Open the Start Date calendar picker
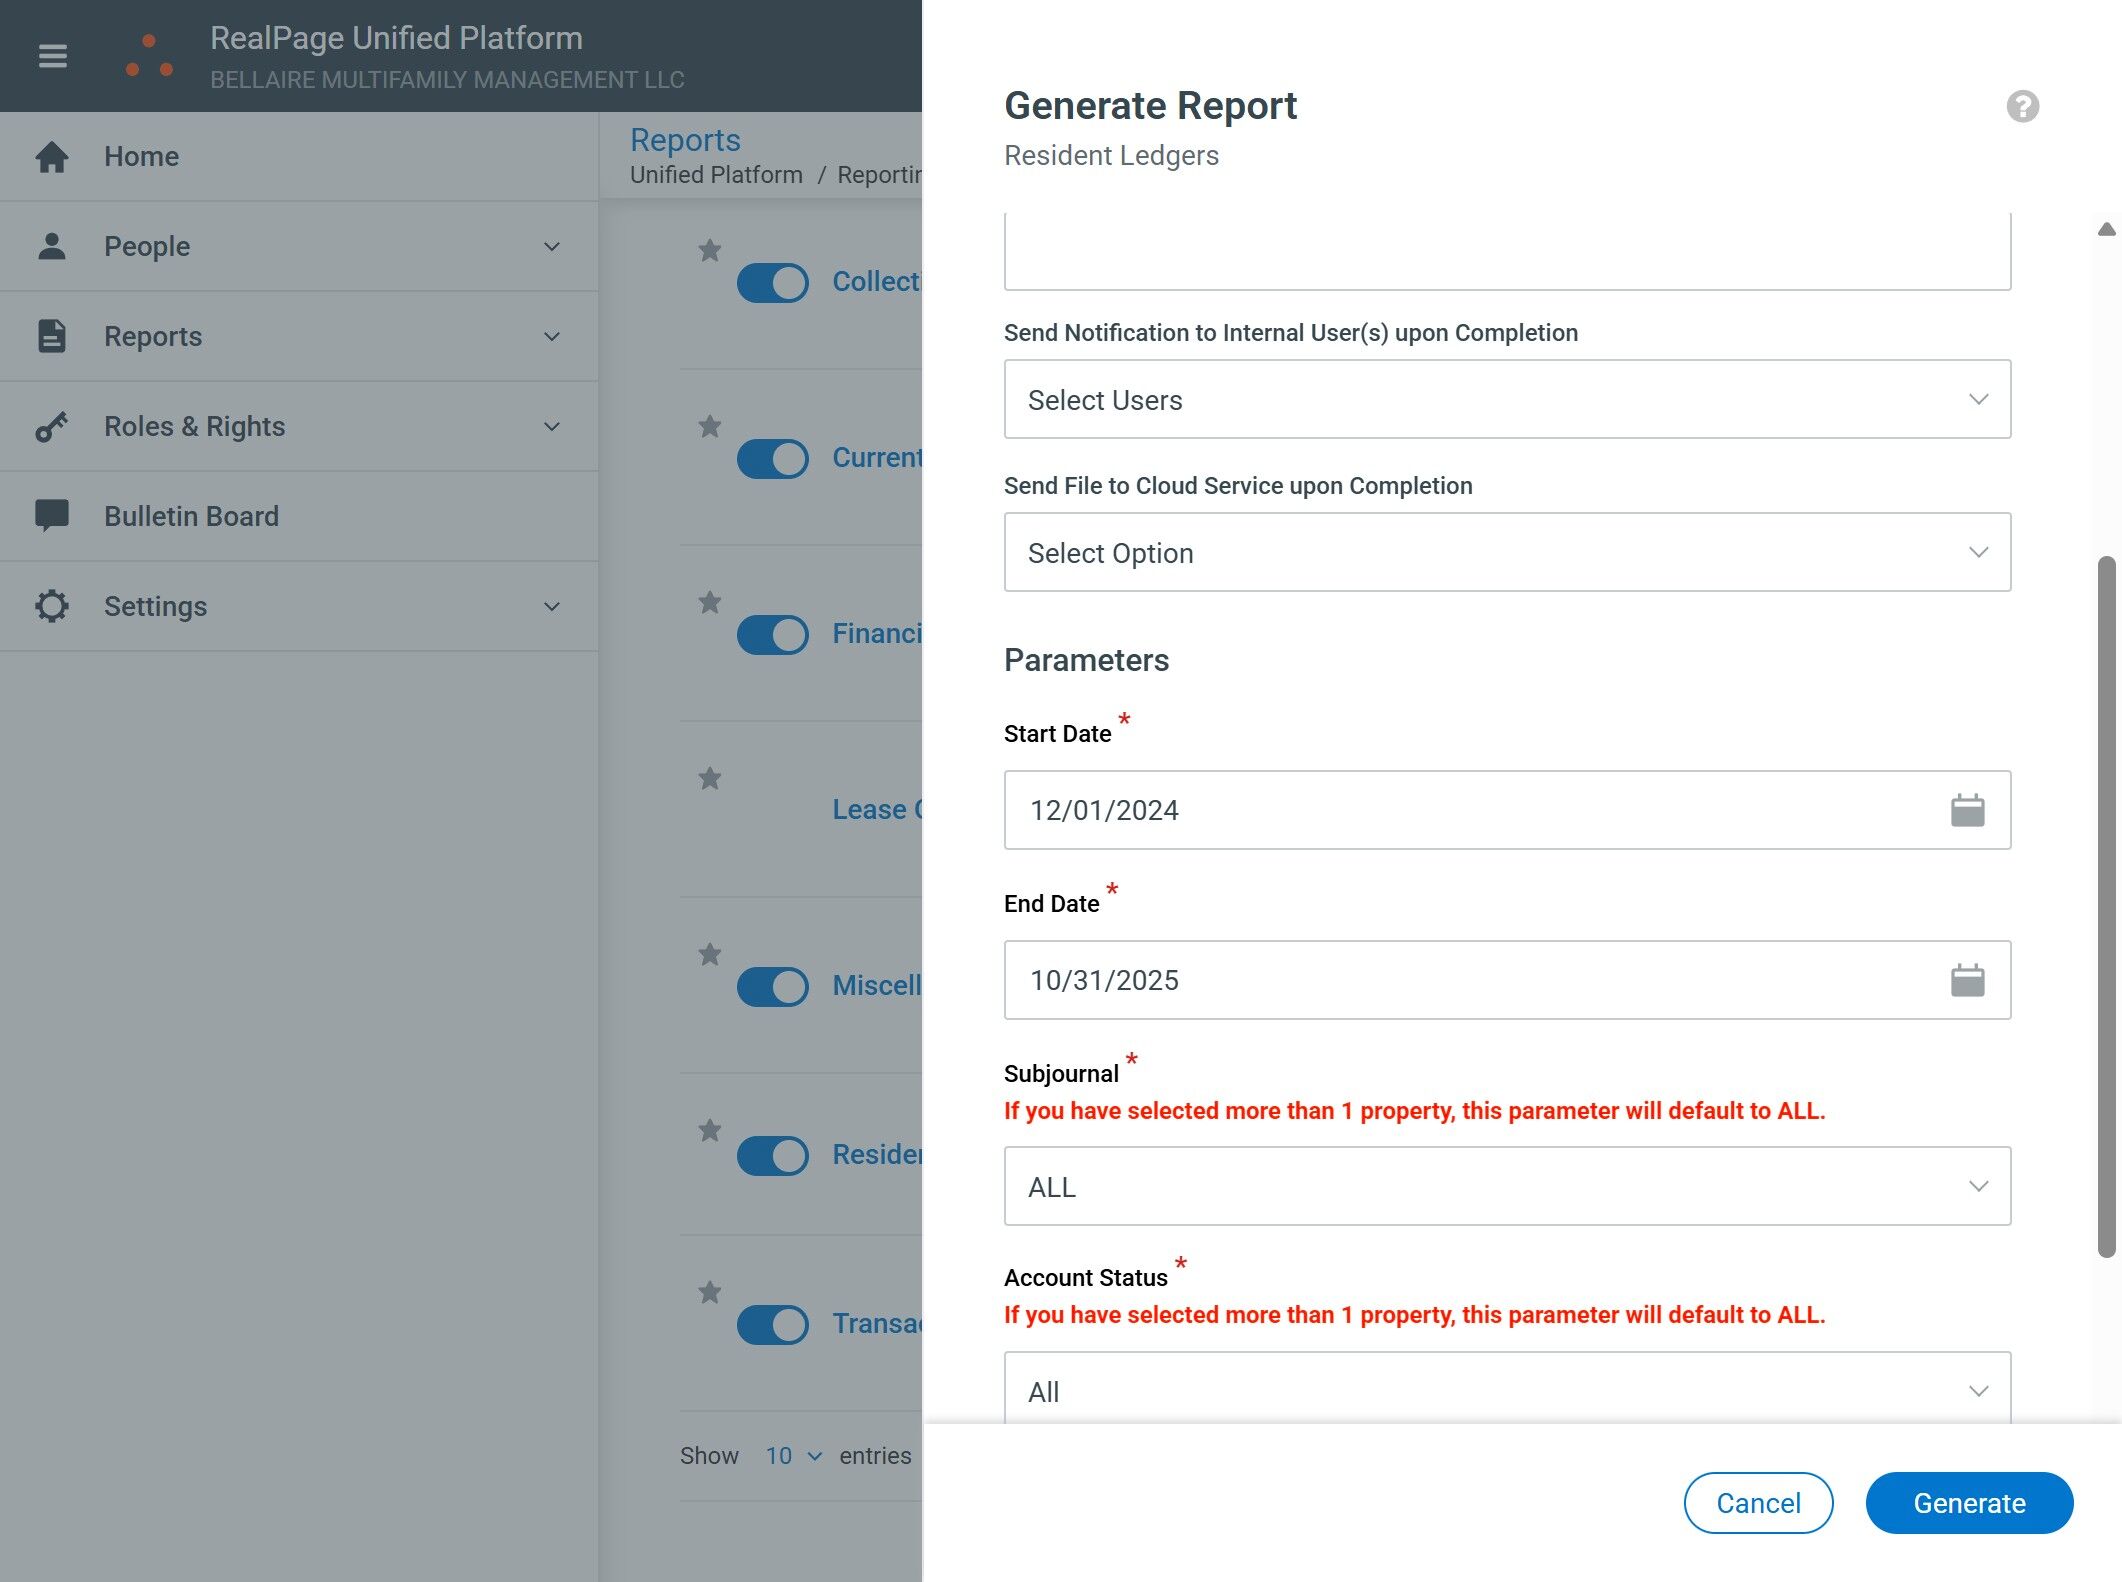The height and width of the screenshot is (1582, 2122). pos(1966,810)
